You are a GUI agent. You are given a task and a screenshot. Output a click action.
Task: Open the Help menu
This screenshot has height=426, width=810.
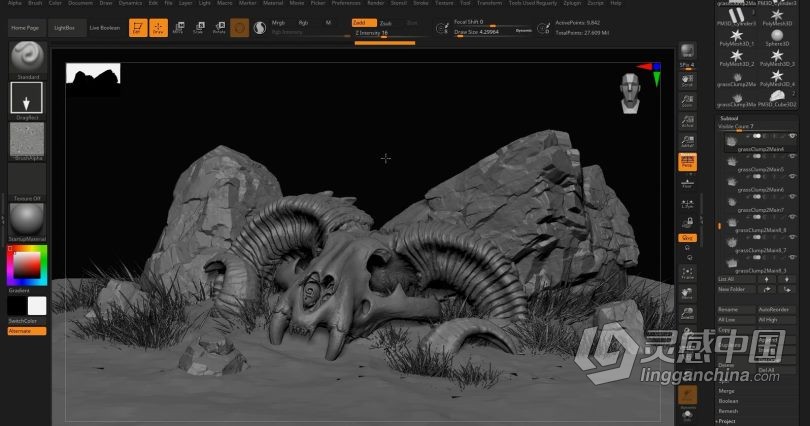pos(616,3)
